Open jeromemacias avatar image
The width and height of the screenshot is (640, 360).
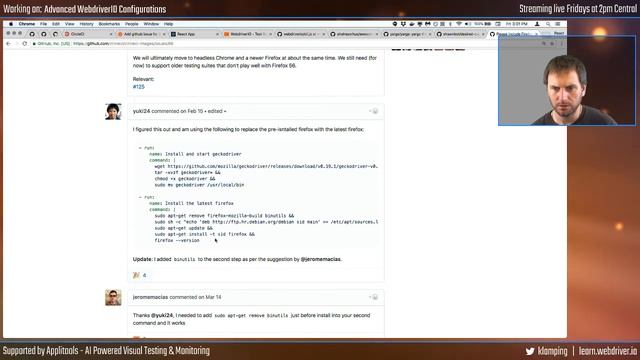[x=113, y=298]
